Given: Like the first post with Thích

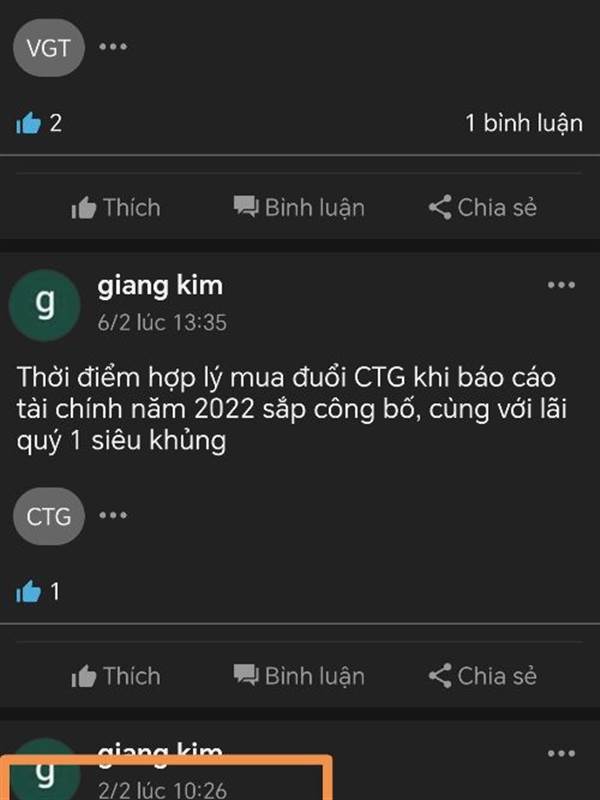Looking at the screenshot, I should (x=116, y=208).
